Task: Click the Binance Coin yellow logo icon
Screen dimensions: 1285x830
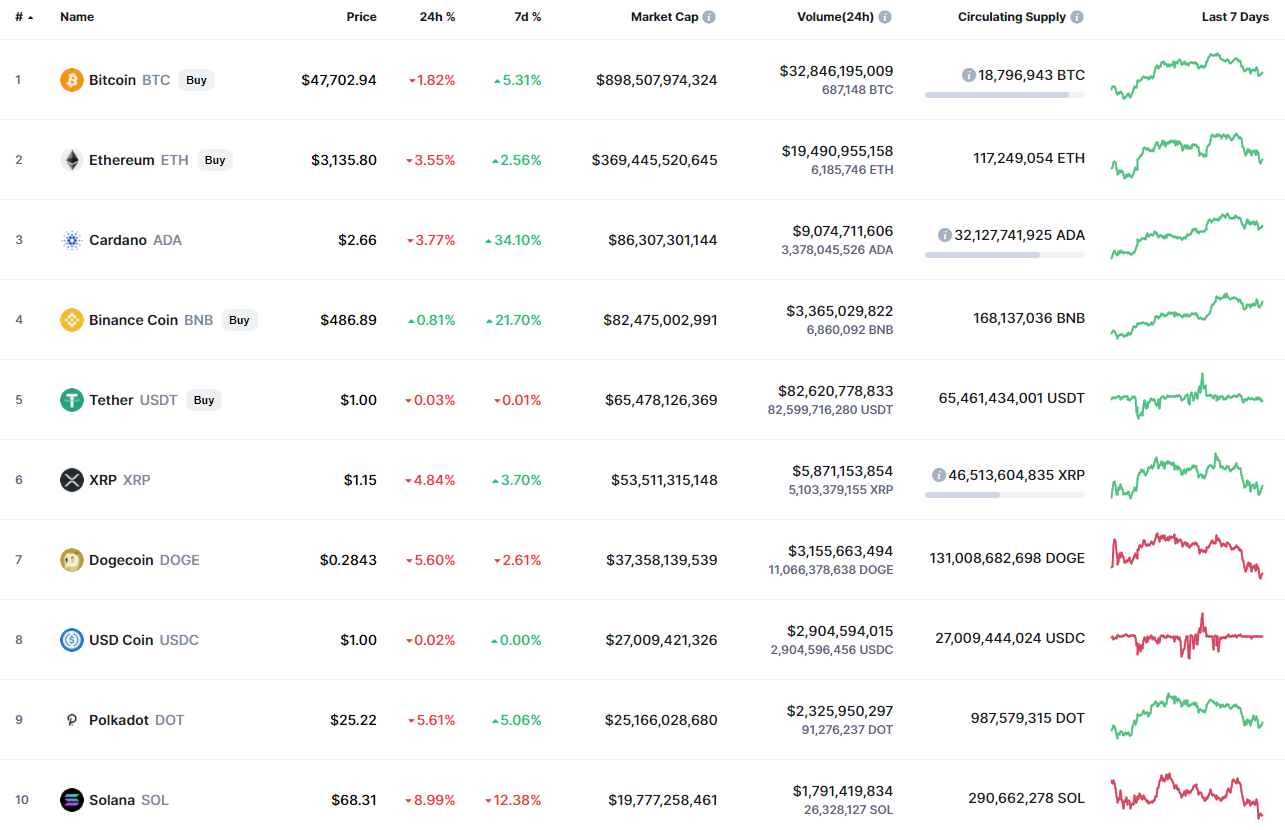Action: (x=72, y=320)
